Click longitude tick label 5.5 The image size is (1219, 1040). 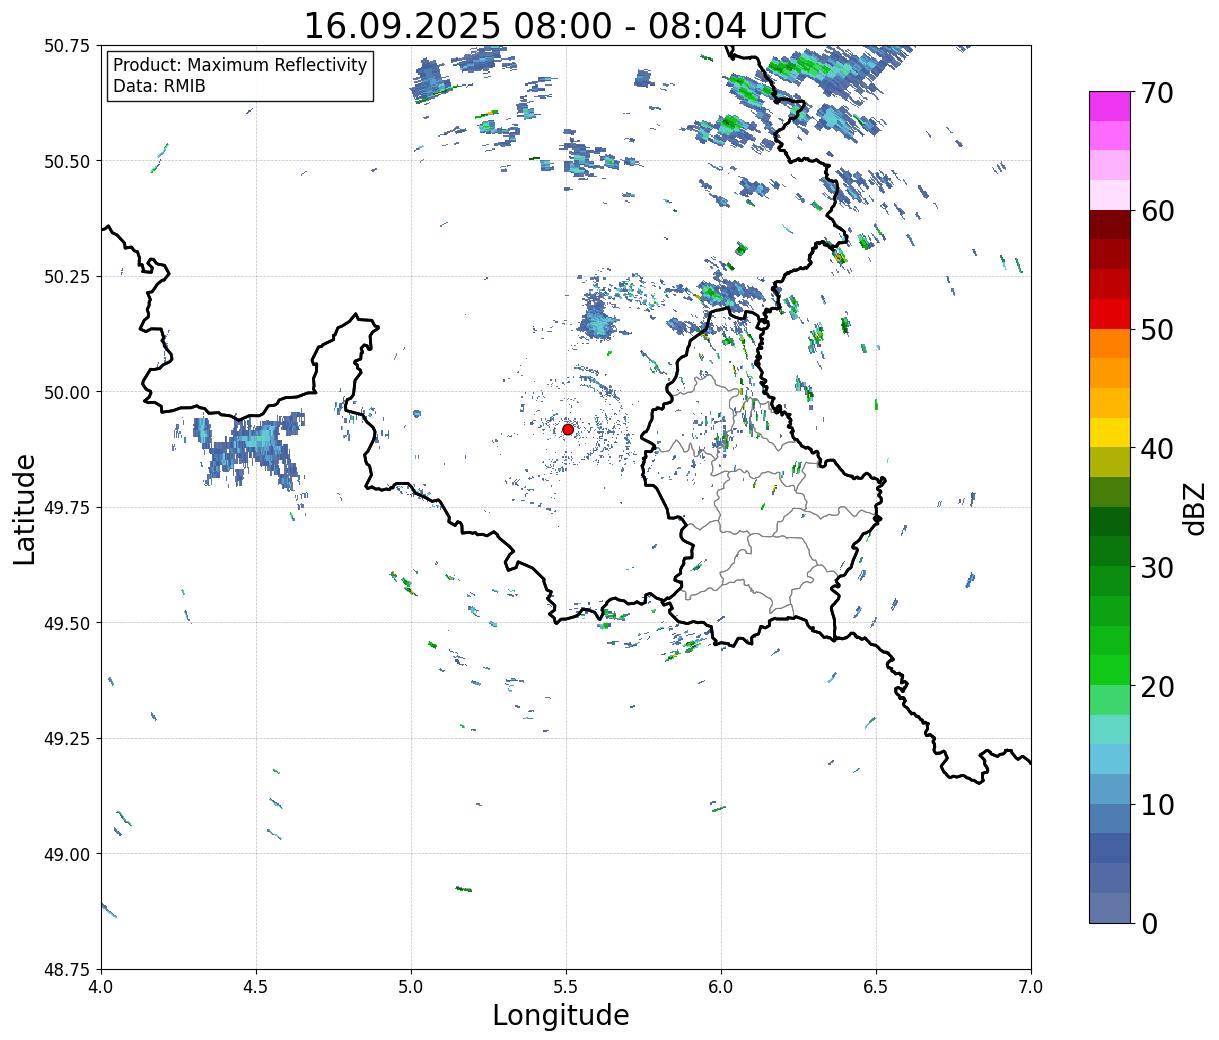(566, 986)
